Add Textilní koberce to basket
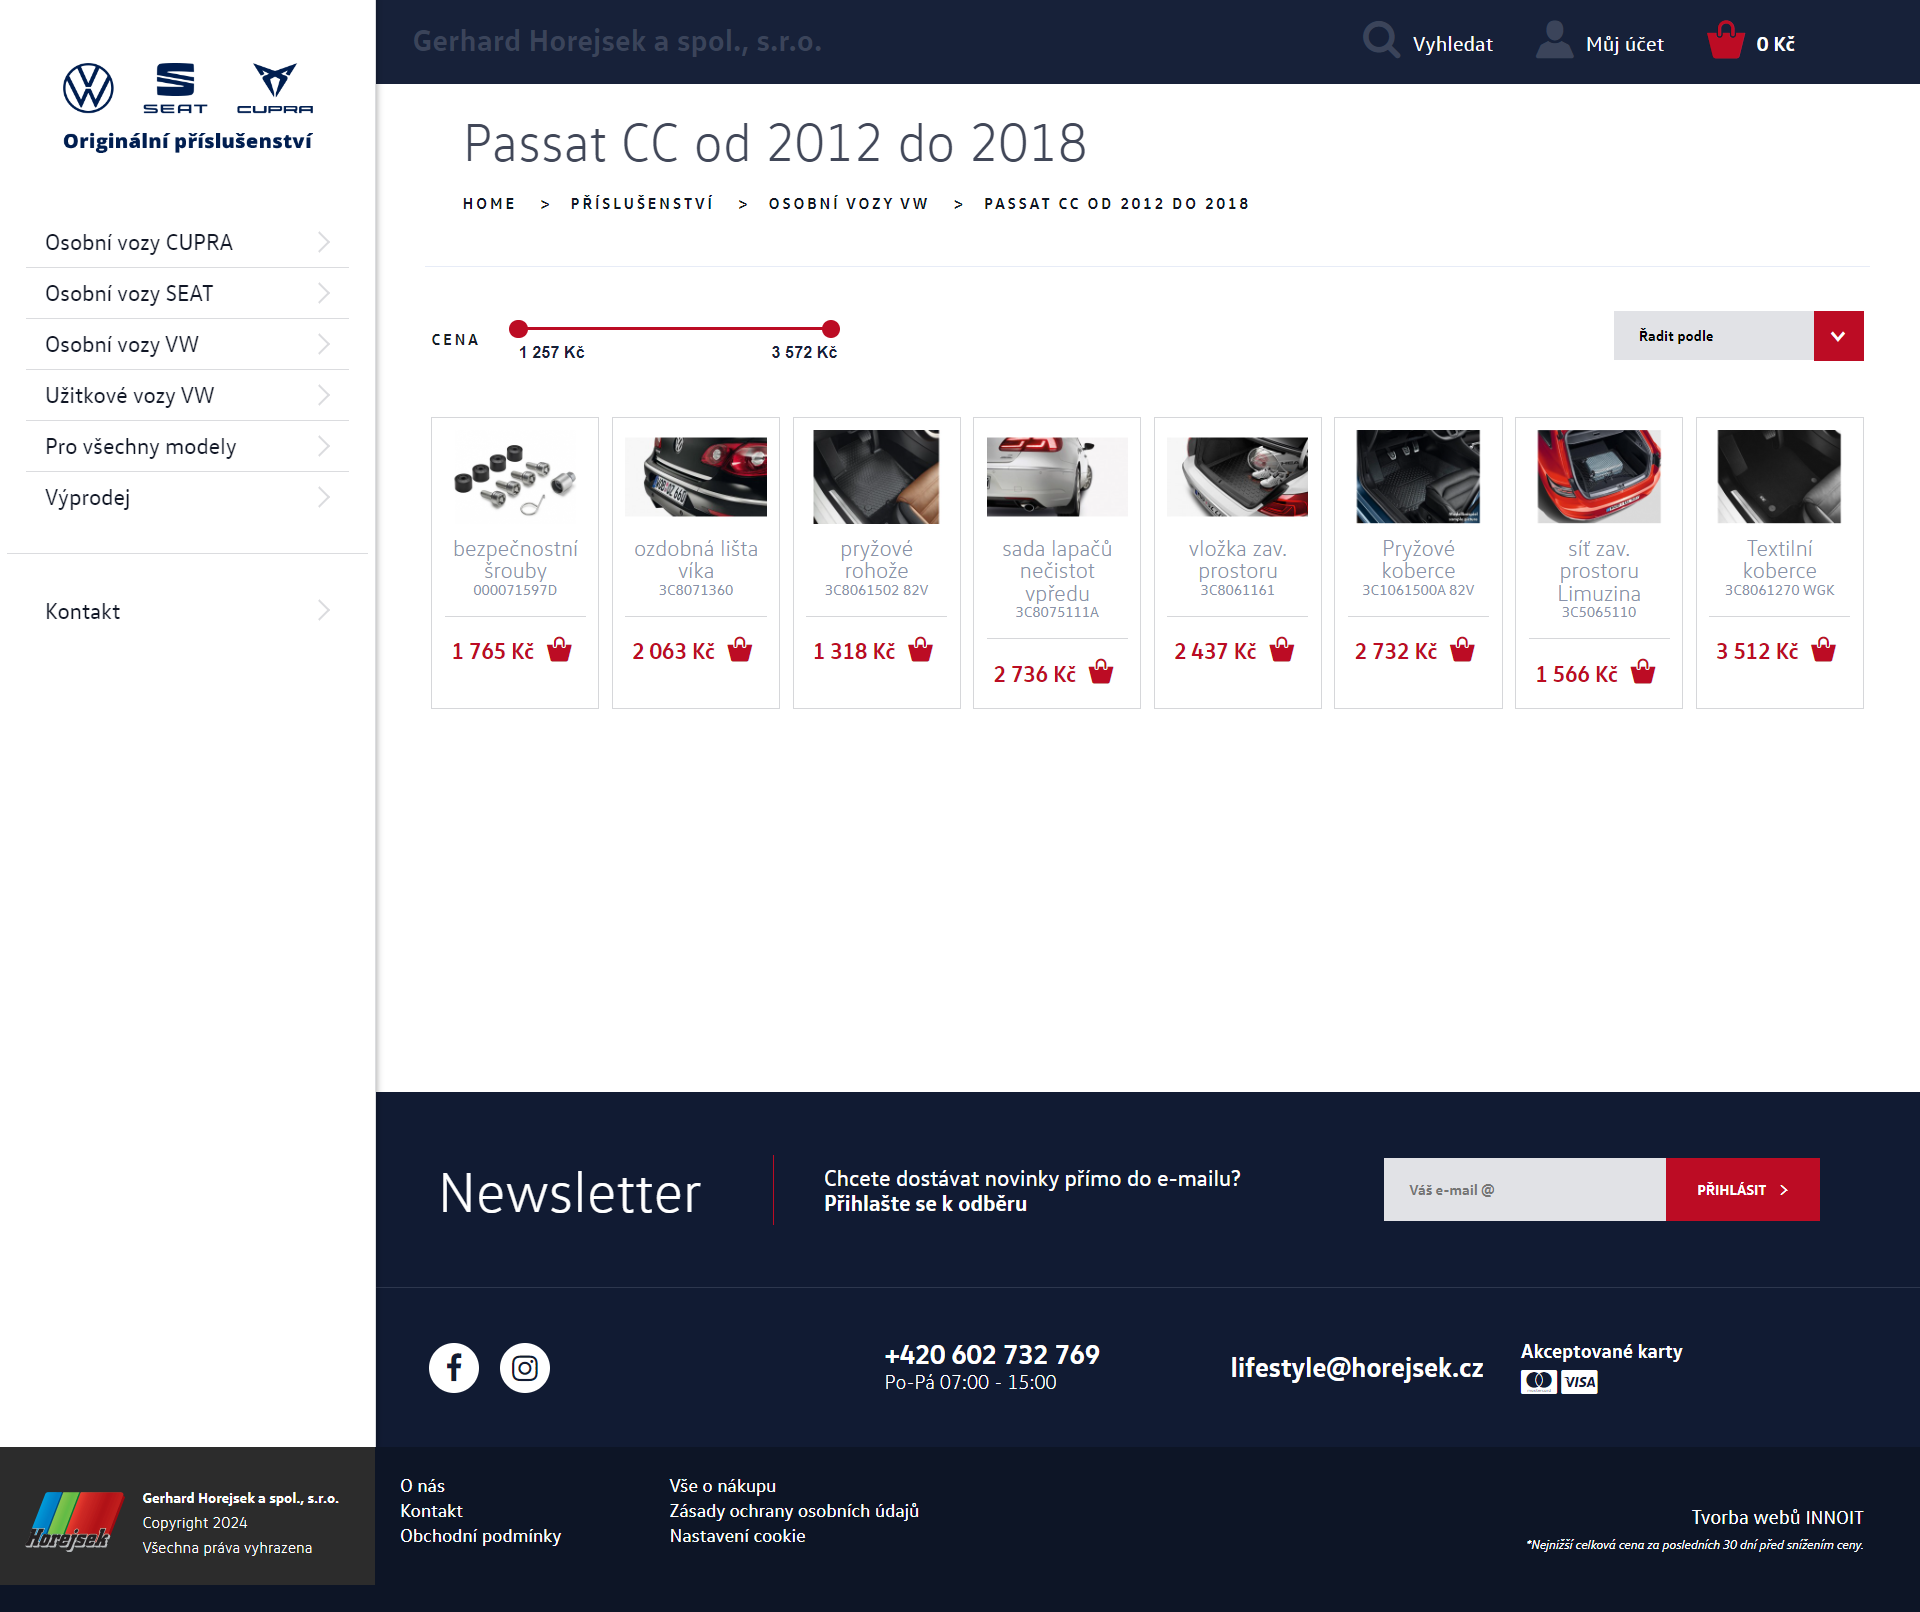The height and width of the screenshot is (1612, 1920). 1824,650
